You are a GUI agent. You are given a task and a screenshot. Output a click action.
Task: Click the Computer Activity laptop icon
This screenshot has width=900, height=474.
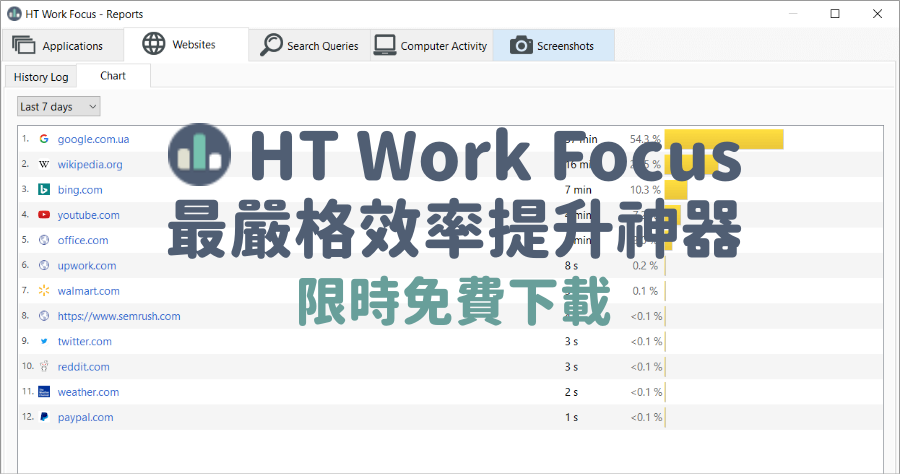385,45
